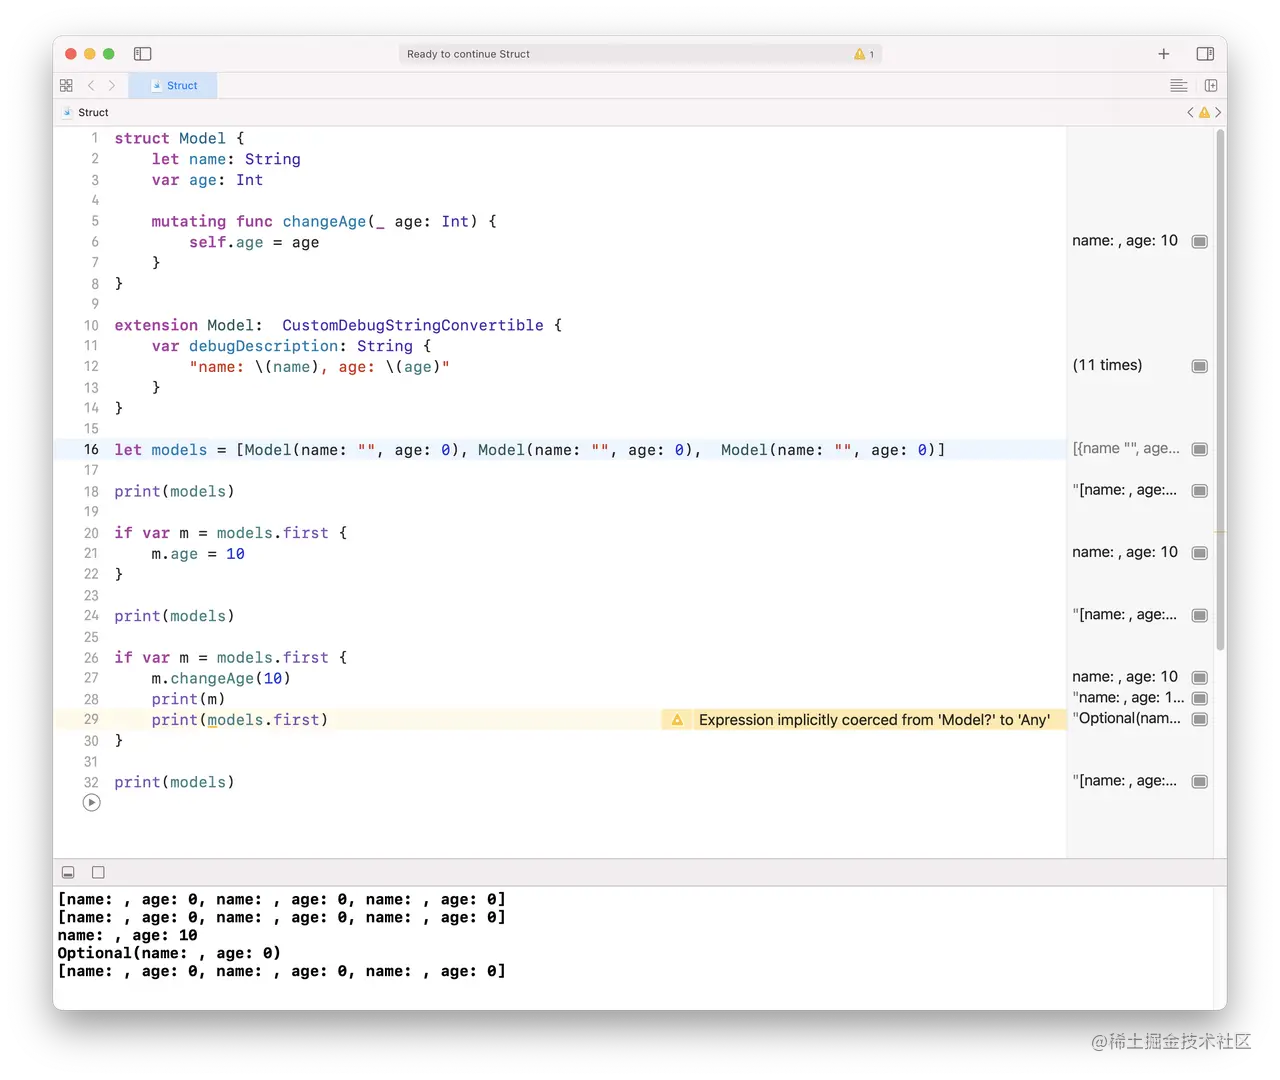
Task: Click the plus Library button
Action: [x=1164, y=54]
